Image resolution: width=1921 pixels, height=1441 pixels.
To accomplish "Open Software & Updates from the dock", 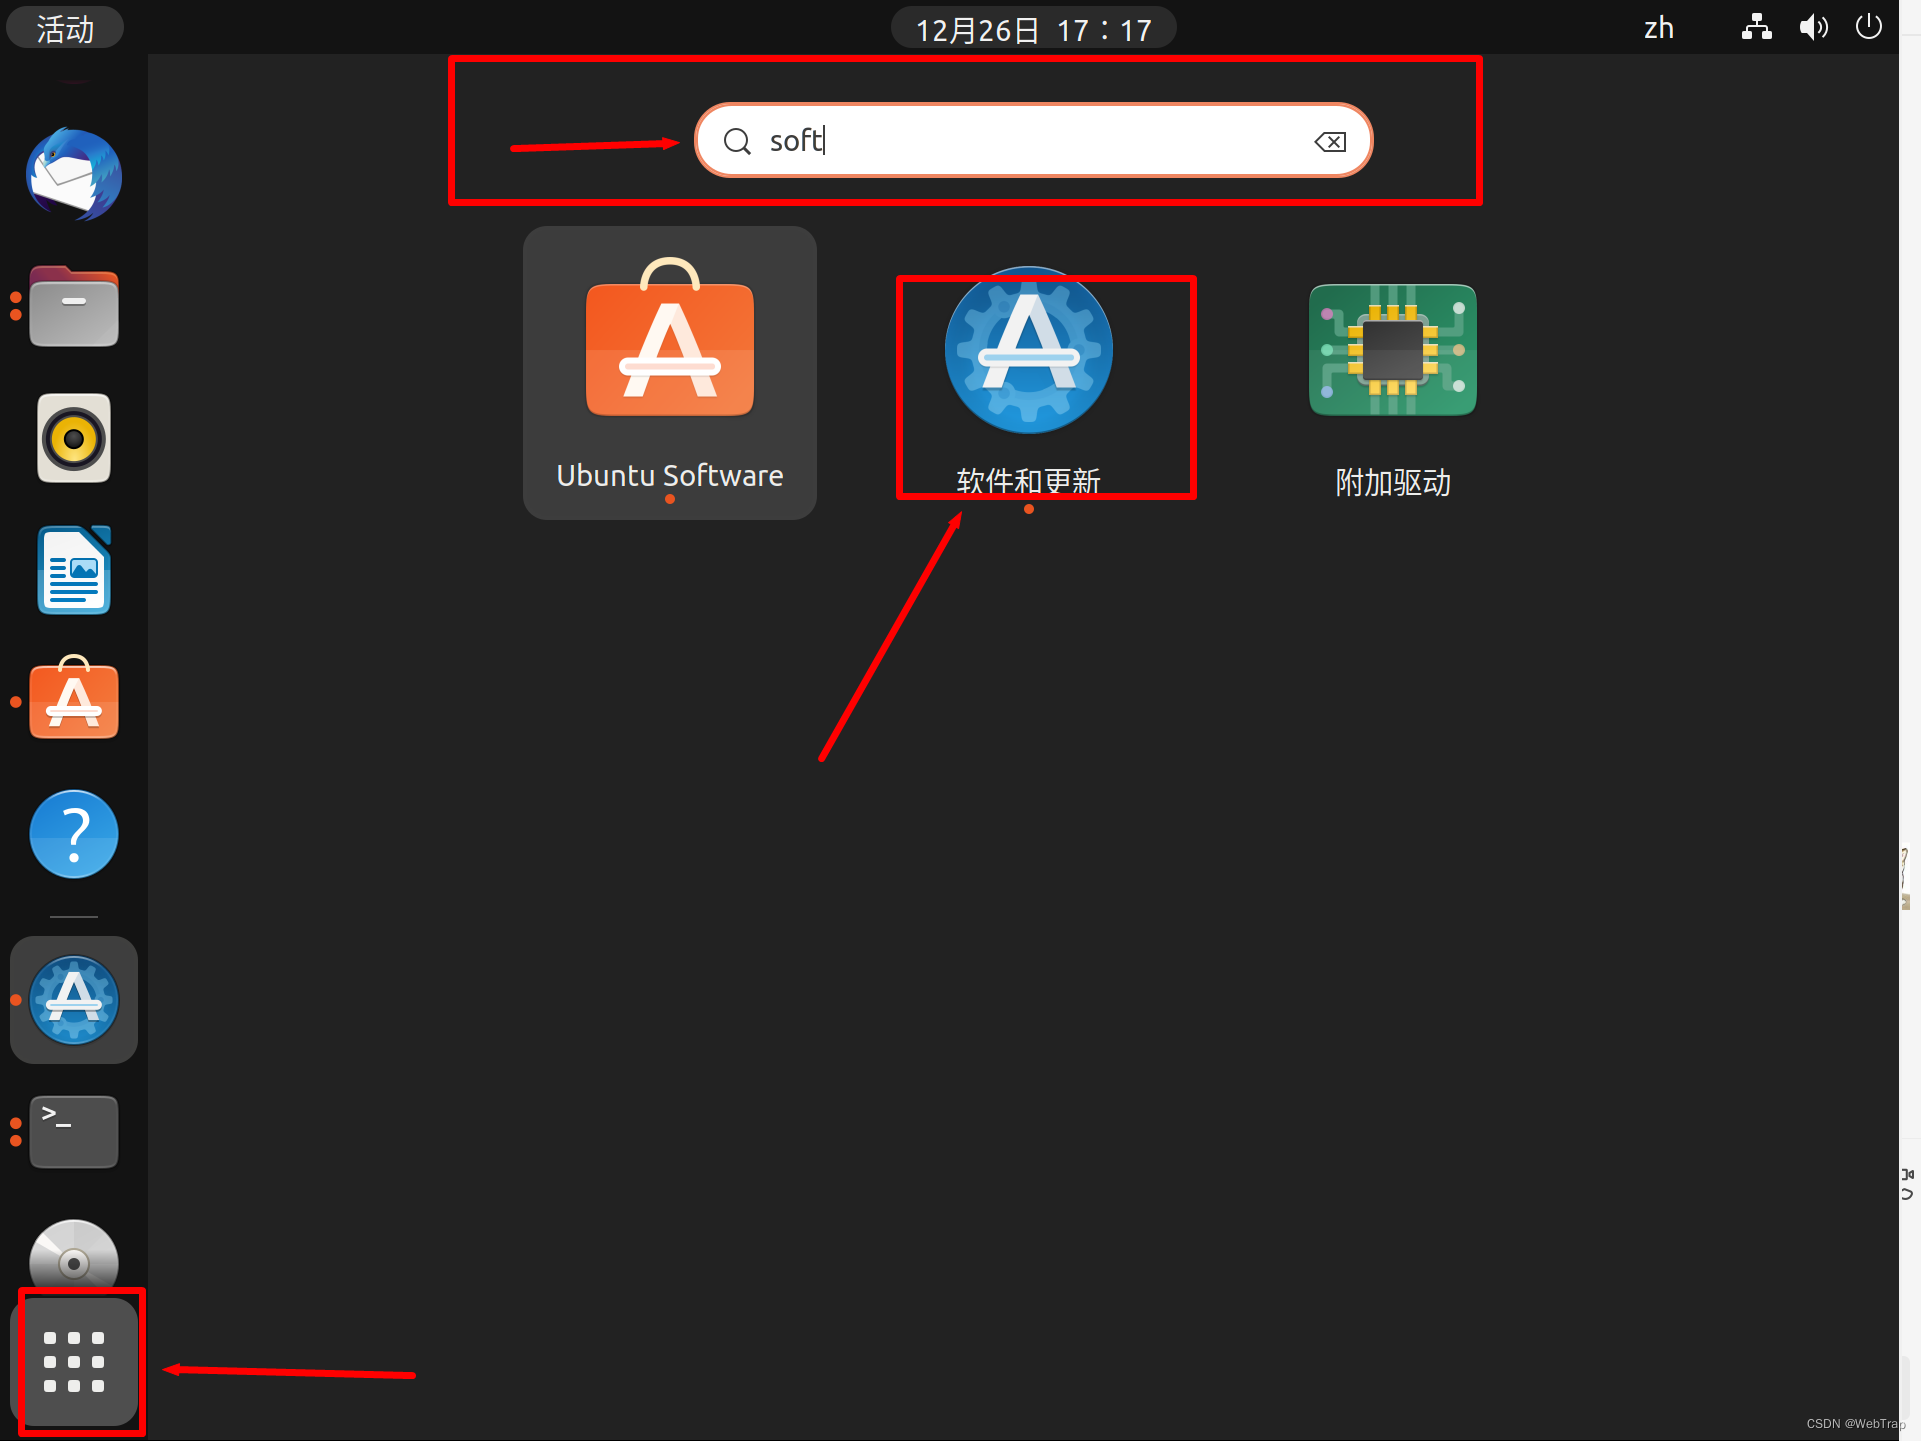I will [73, 999].
